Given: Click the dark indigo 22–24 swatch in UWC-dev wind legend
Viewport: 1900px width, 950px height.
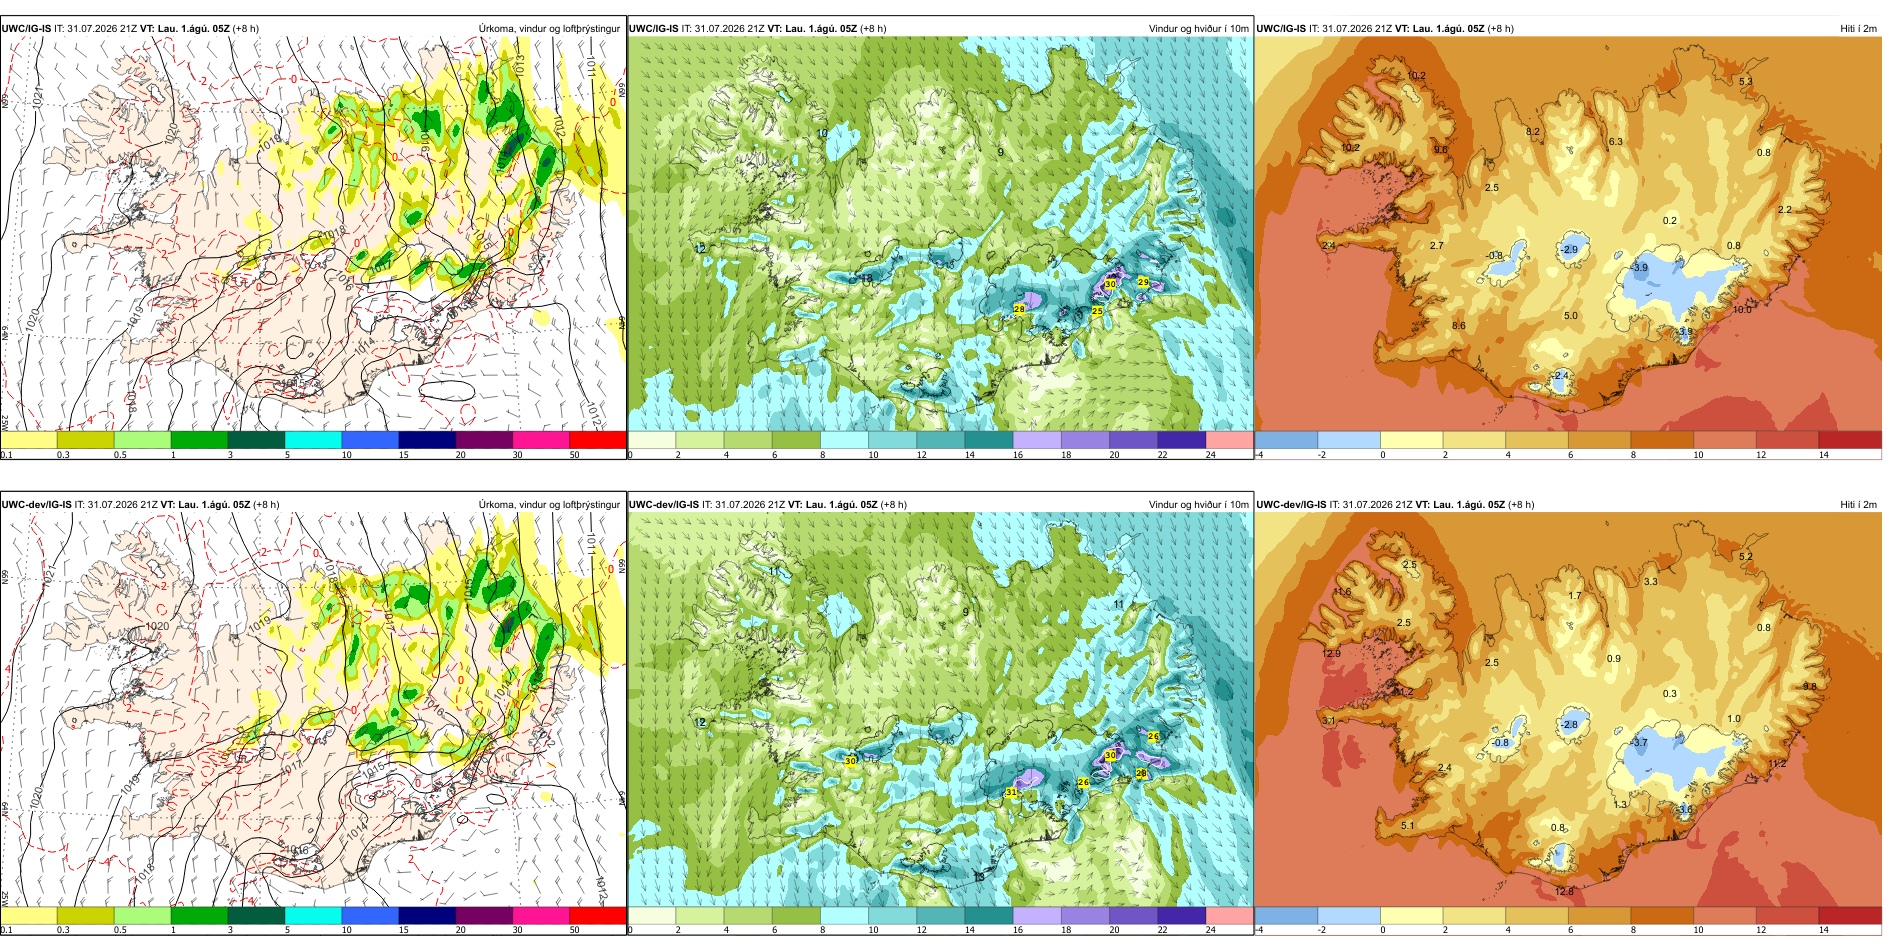Looking at the screenshot, I should [x=1181, y=915].
